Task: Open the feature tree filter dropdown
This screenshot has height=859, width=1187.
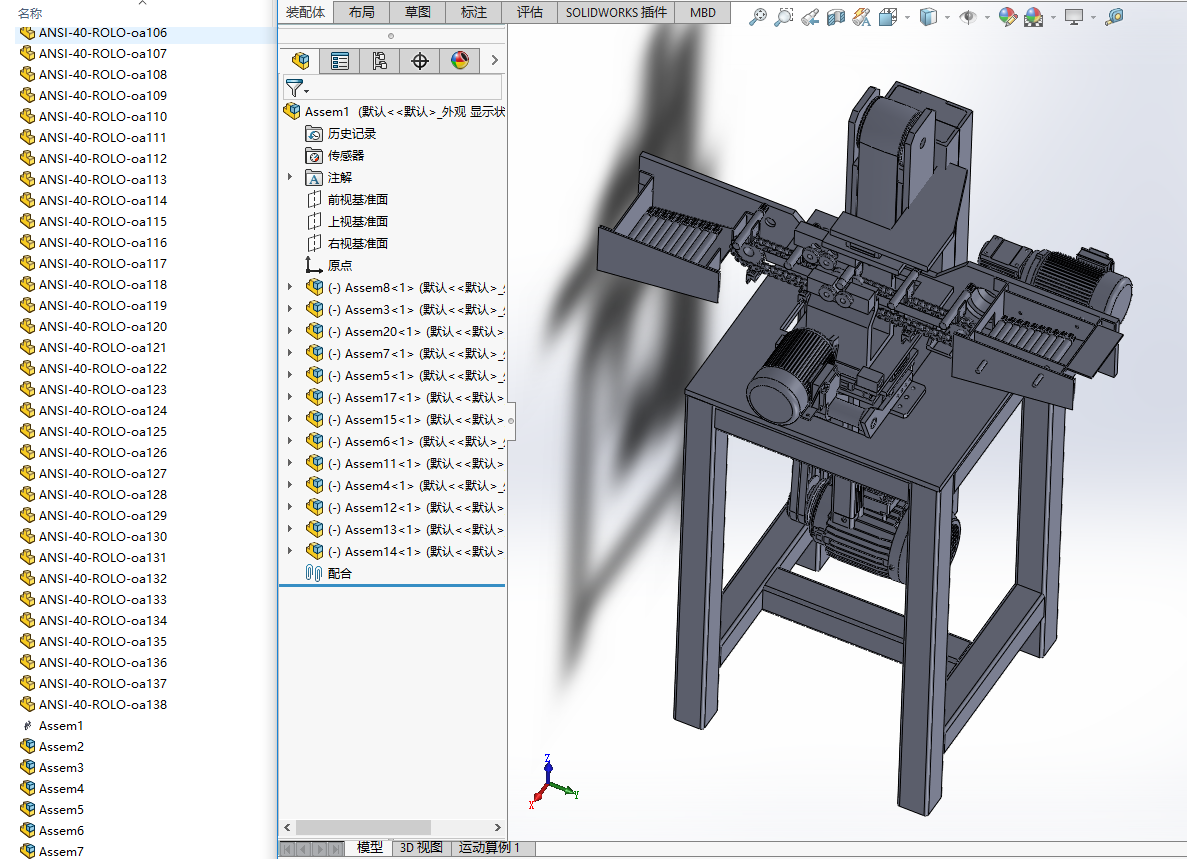Action: 297,88
